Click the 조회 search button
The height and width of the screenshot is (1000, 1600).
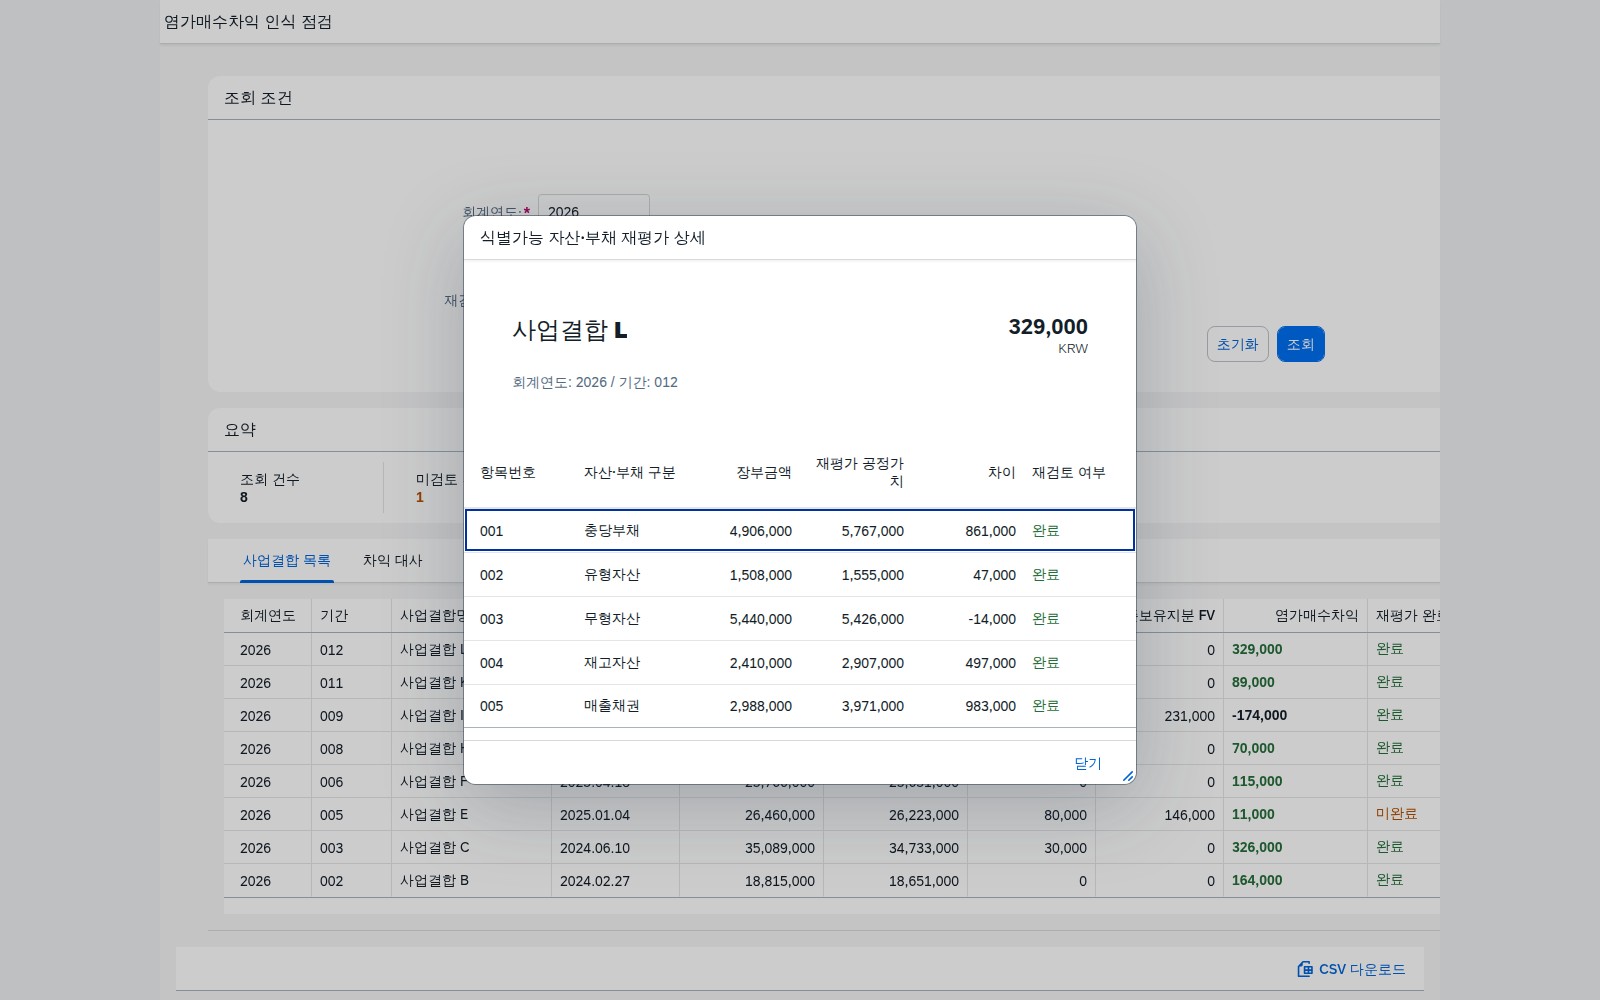1300,344
